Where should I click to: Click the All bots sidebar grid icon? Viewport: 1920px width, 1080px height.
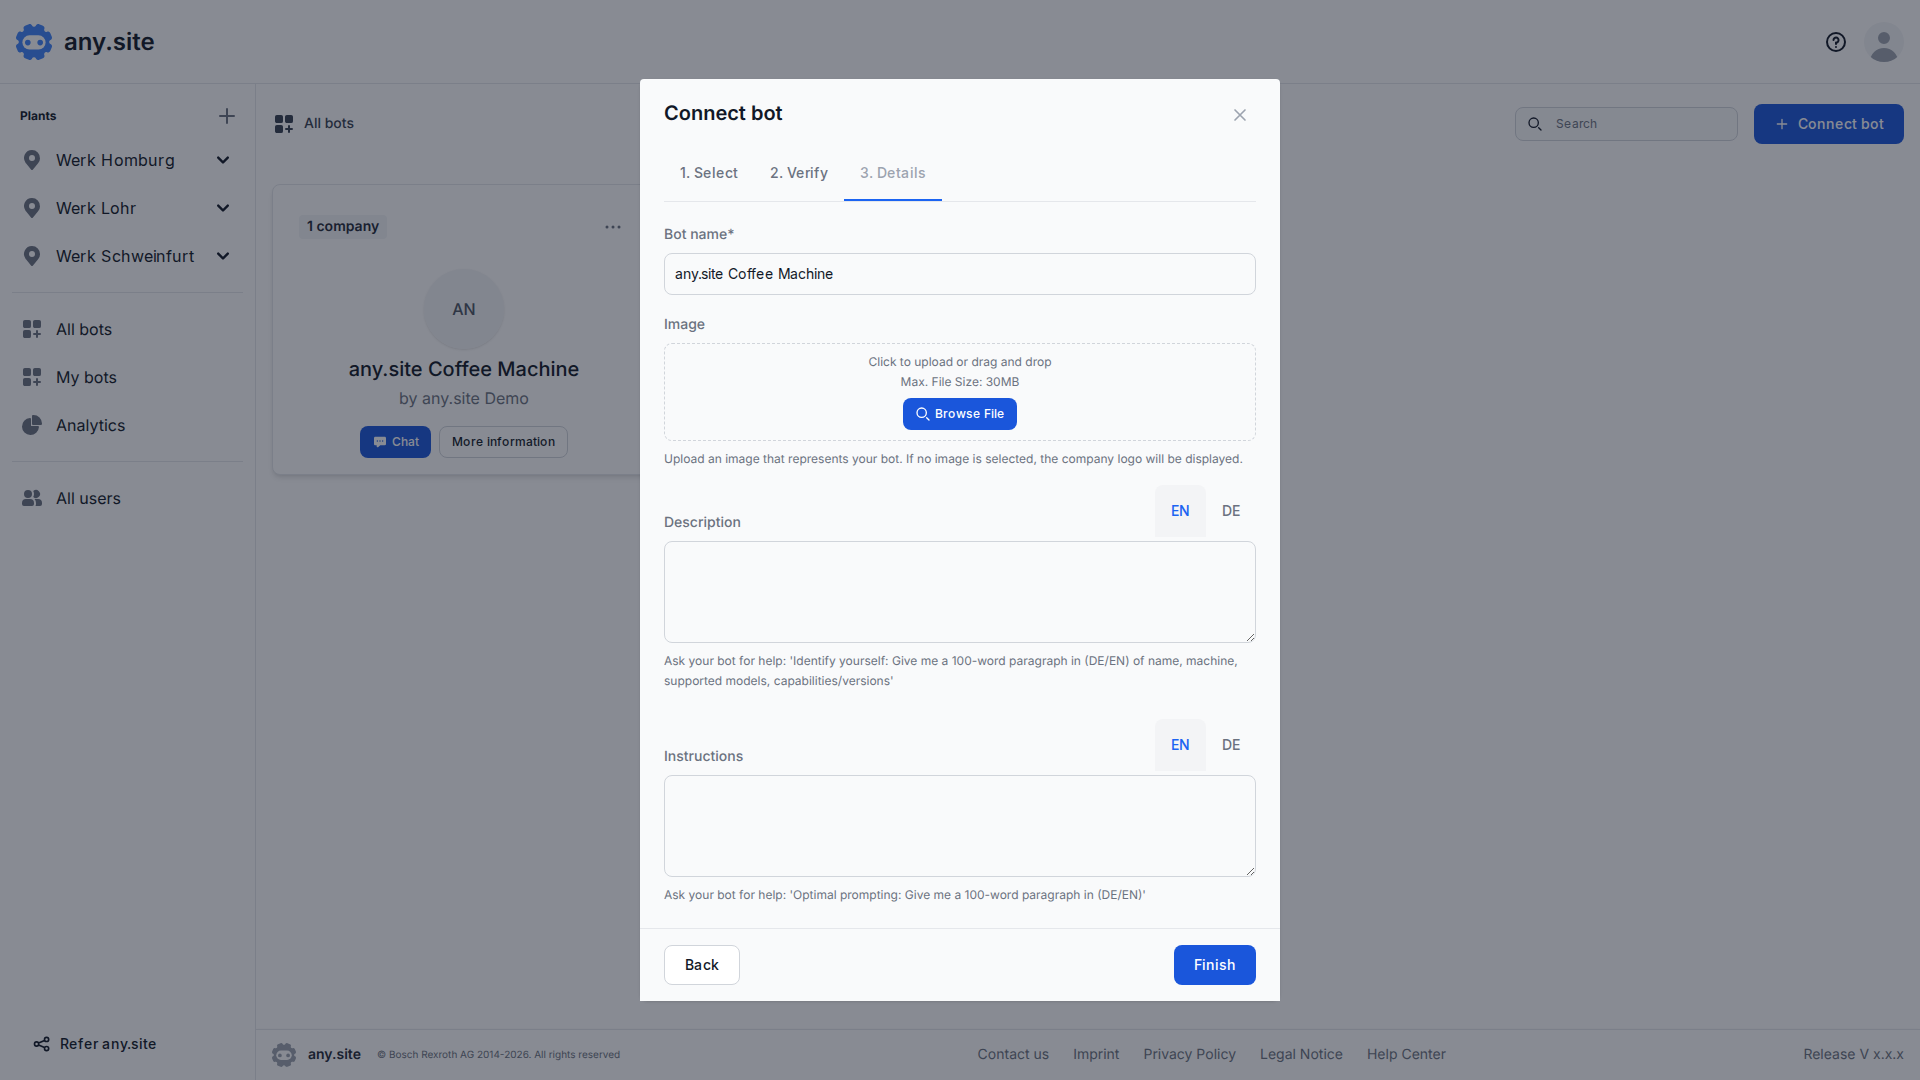pos(32,329)
